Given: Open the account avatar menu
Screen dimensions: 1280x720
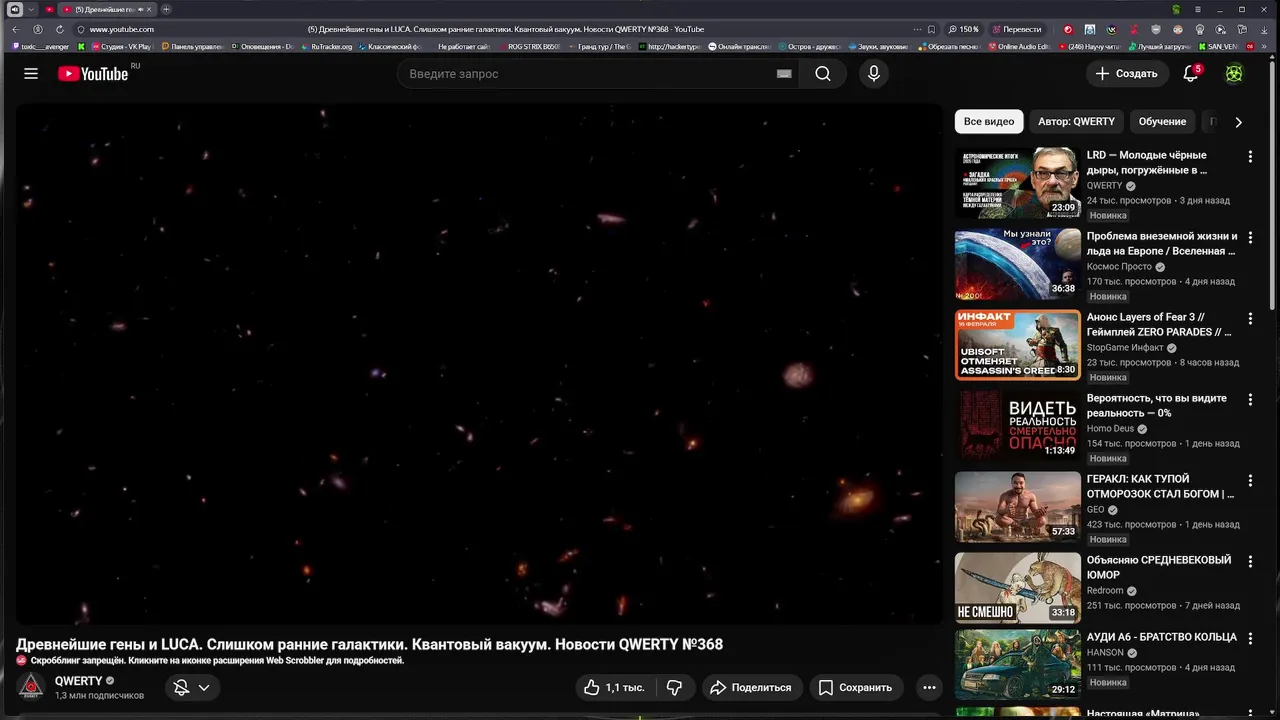Looking at the screenshot, I should pyautogui.click(x=1235, y=74).
